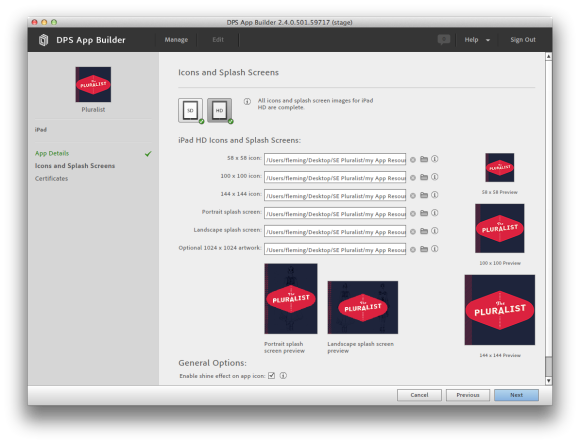Go to App Details section

pos(52,153)
